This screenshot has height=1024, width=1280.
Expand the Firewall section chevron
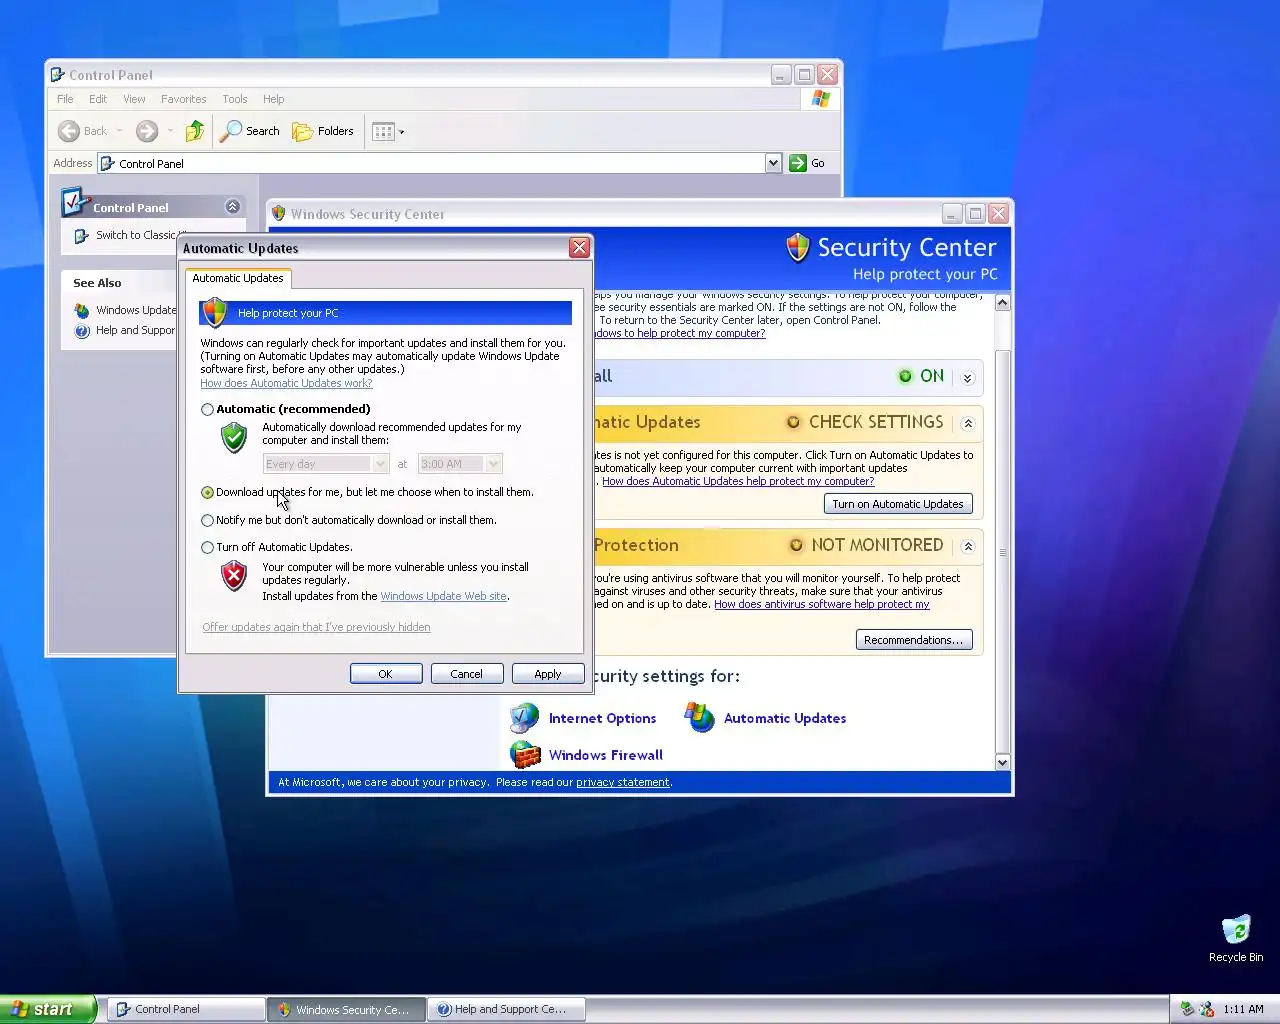pyautogui.click(x=967, y=378)
